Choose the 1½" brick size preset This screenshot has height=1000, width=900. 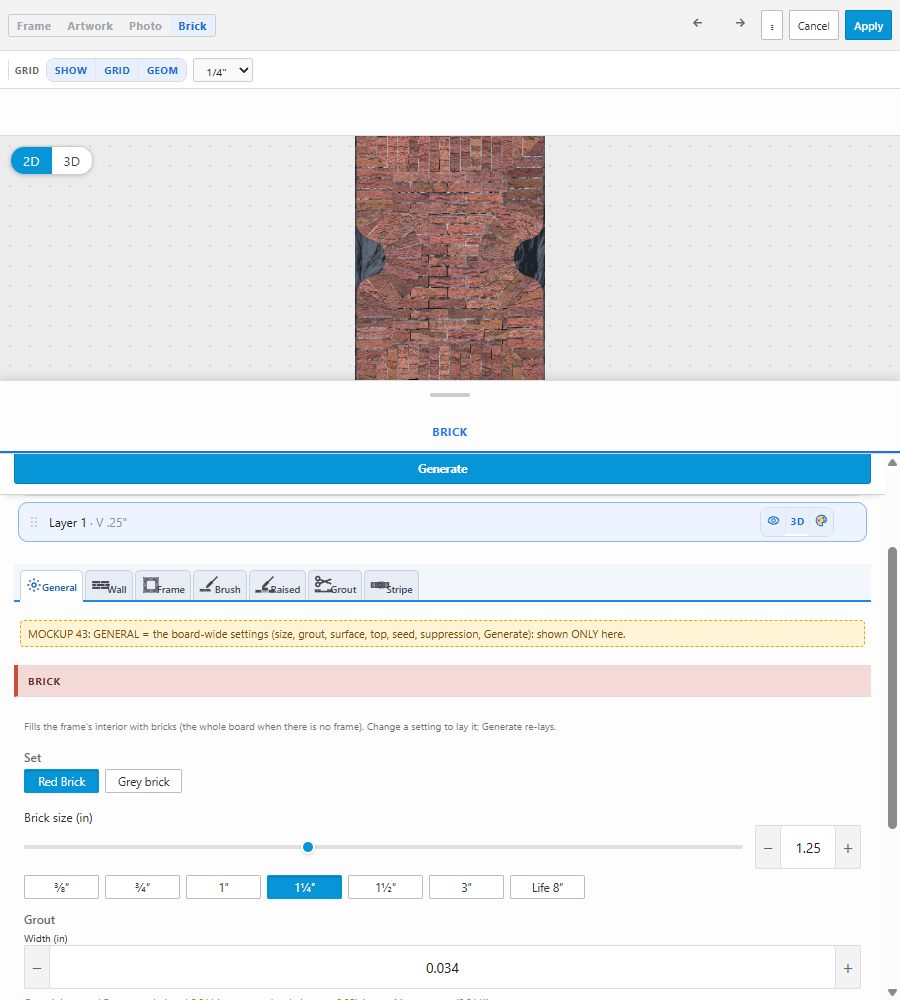(385, 887)
